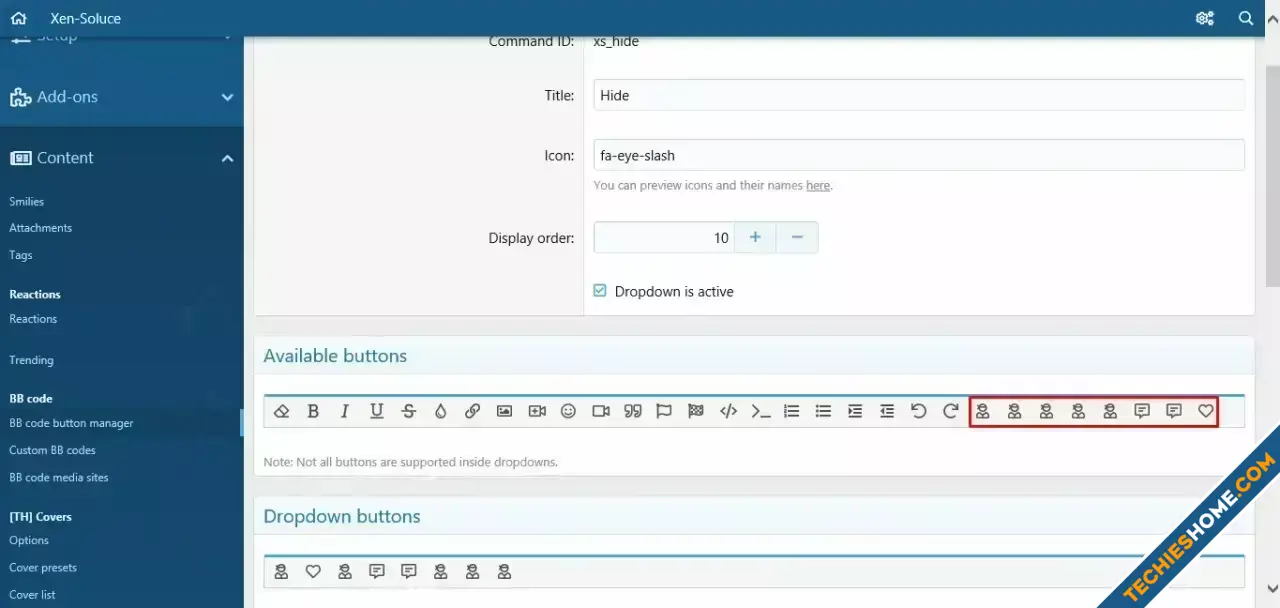The image size is (1280, 608).
Task: Click the ordered list button
Action: point(792,411)
